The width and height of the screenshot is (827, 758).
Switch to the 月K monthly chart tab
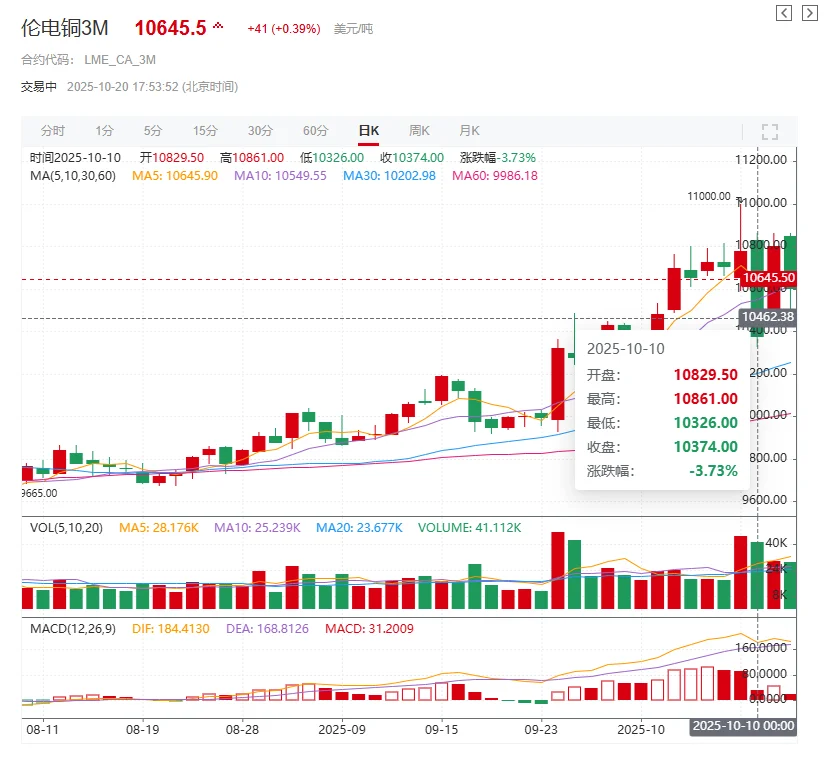[468, 130]
